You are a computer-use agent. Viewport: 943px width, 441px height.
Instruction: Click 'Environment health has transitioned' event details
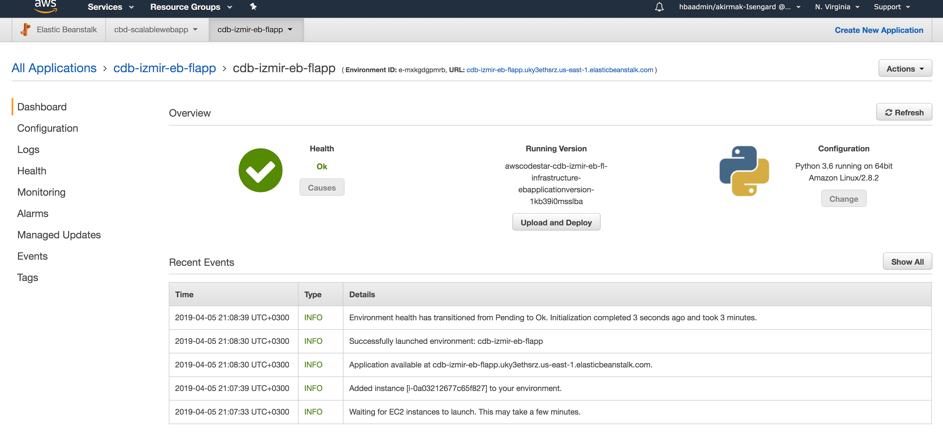553,318
